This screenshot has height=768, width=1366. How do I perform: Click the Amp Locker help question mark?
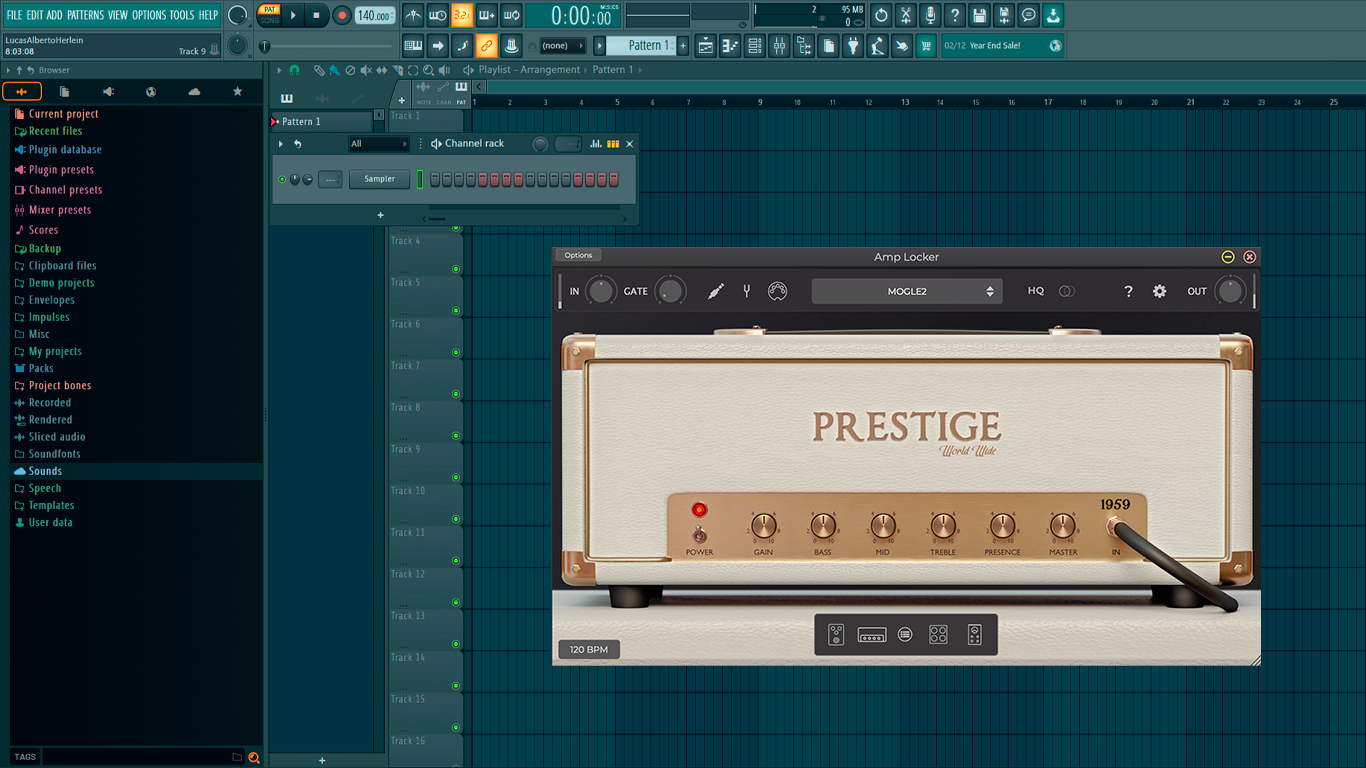[x=1128, y=291]
